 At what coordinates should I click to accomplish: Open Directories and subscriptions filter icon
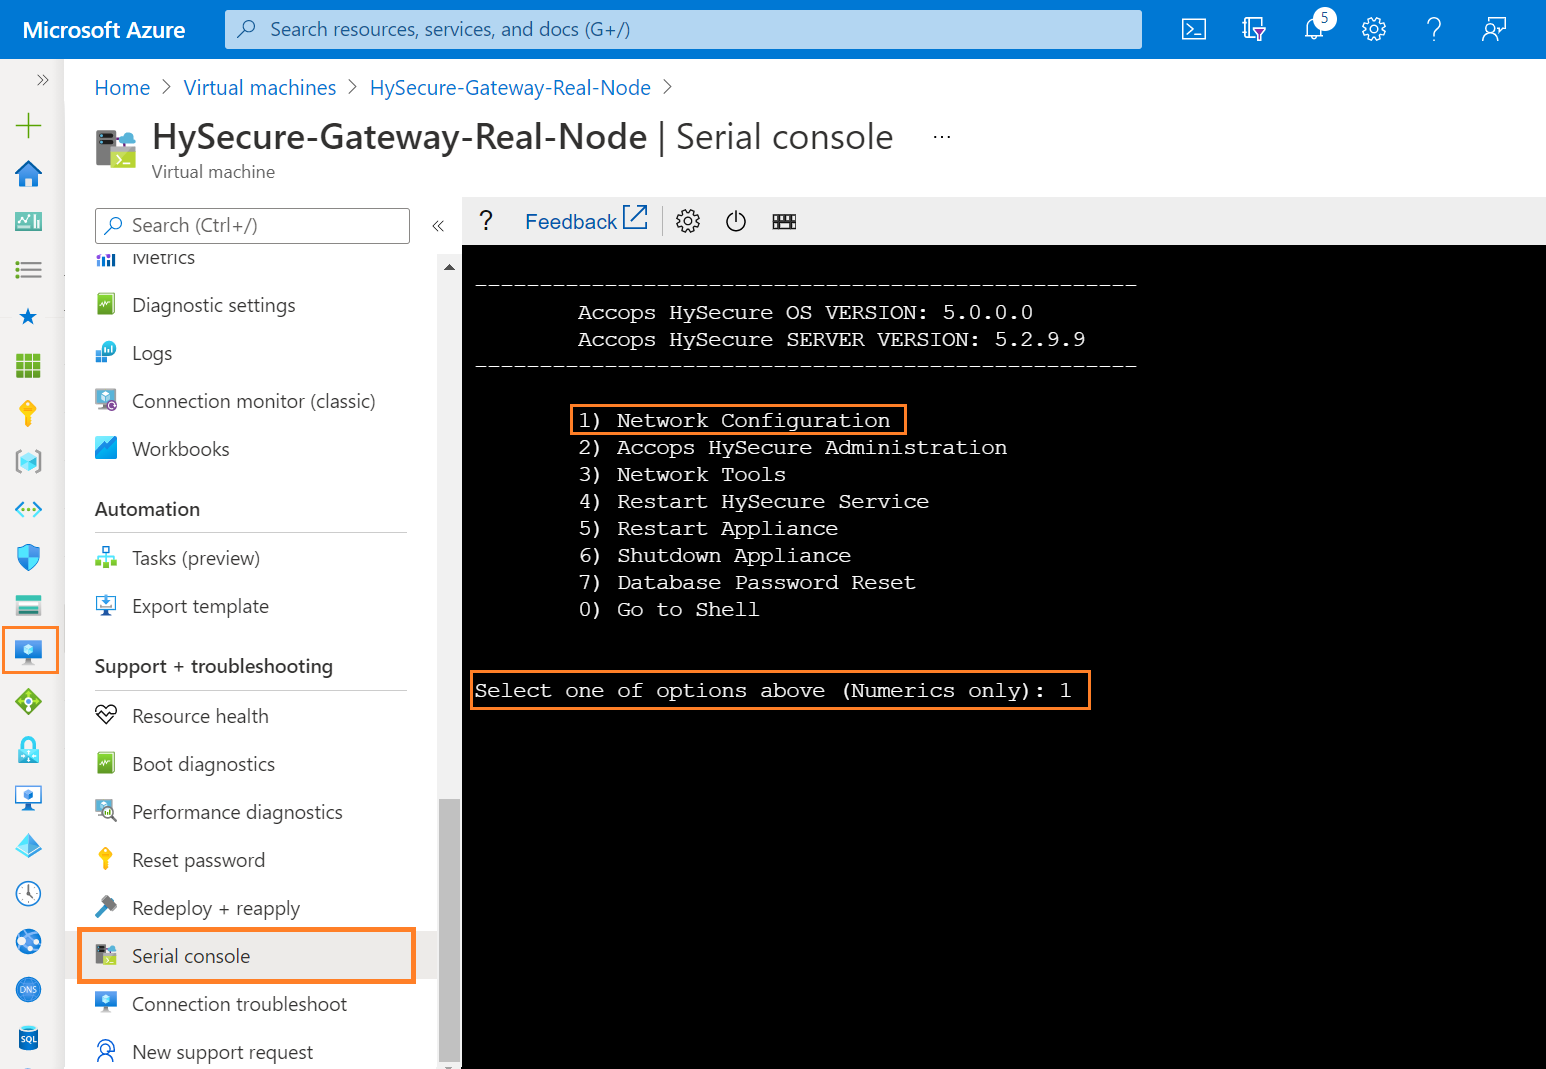coord(1254,29)
